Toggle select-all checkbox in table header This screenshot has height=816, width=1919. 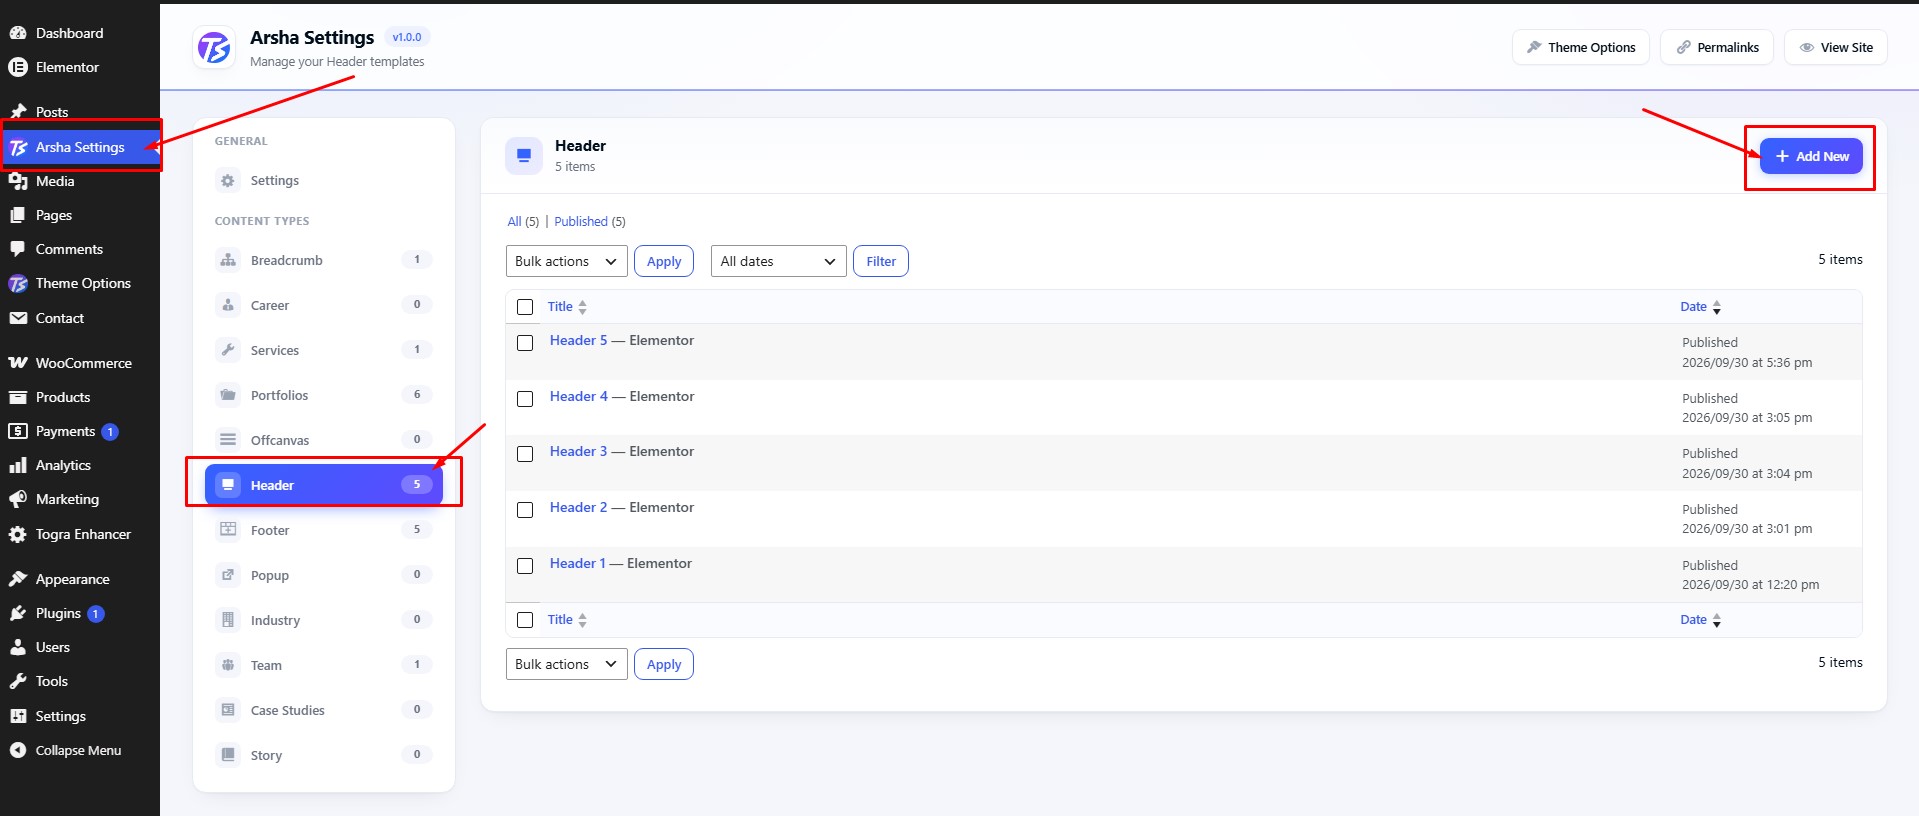pyautogui.click(x=525, y=307)
